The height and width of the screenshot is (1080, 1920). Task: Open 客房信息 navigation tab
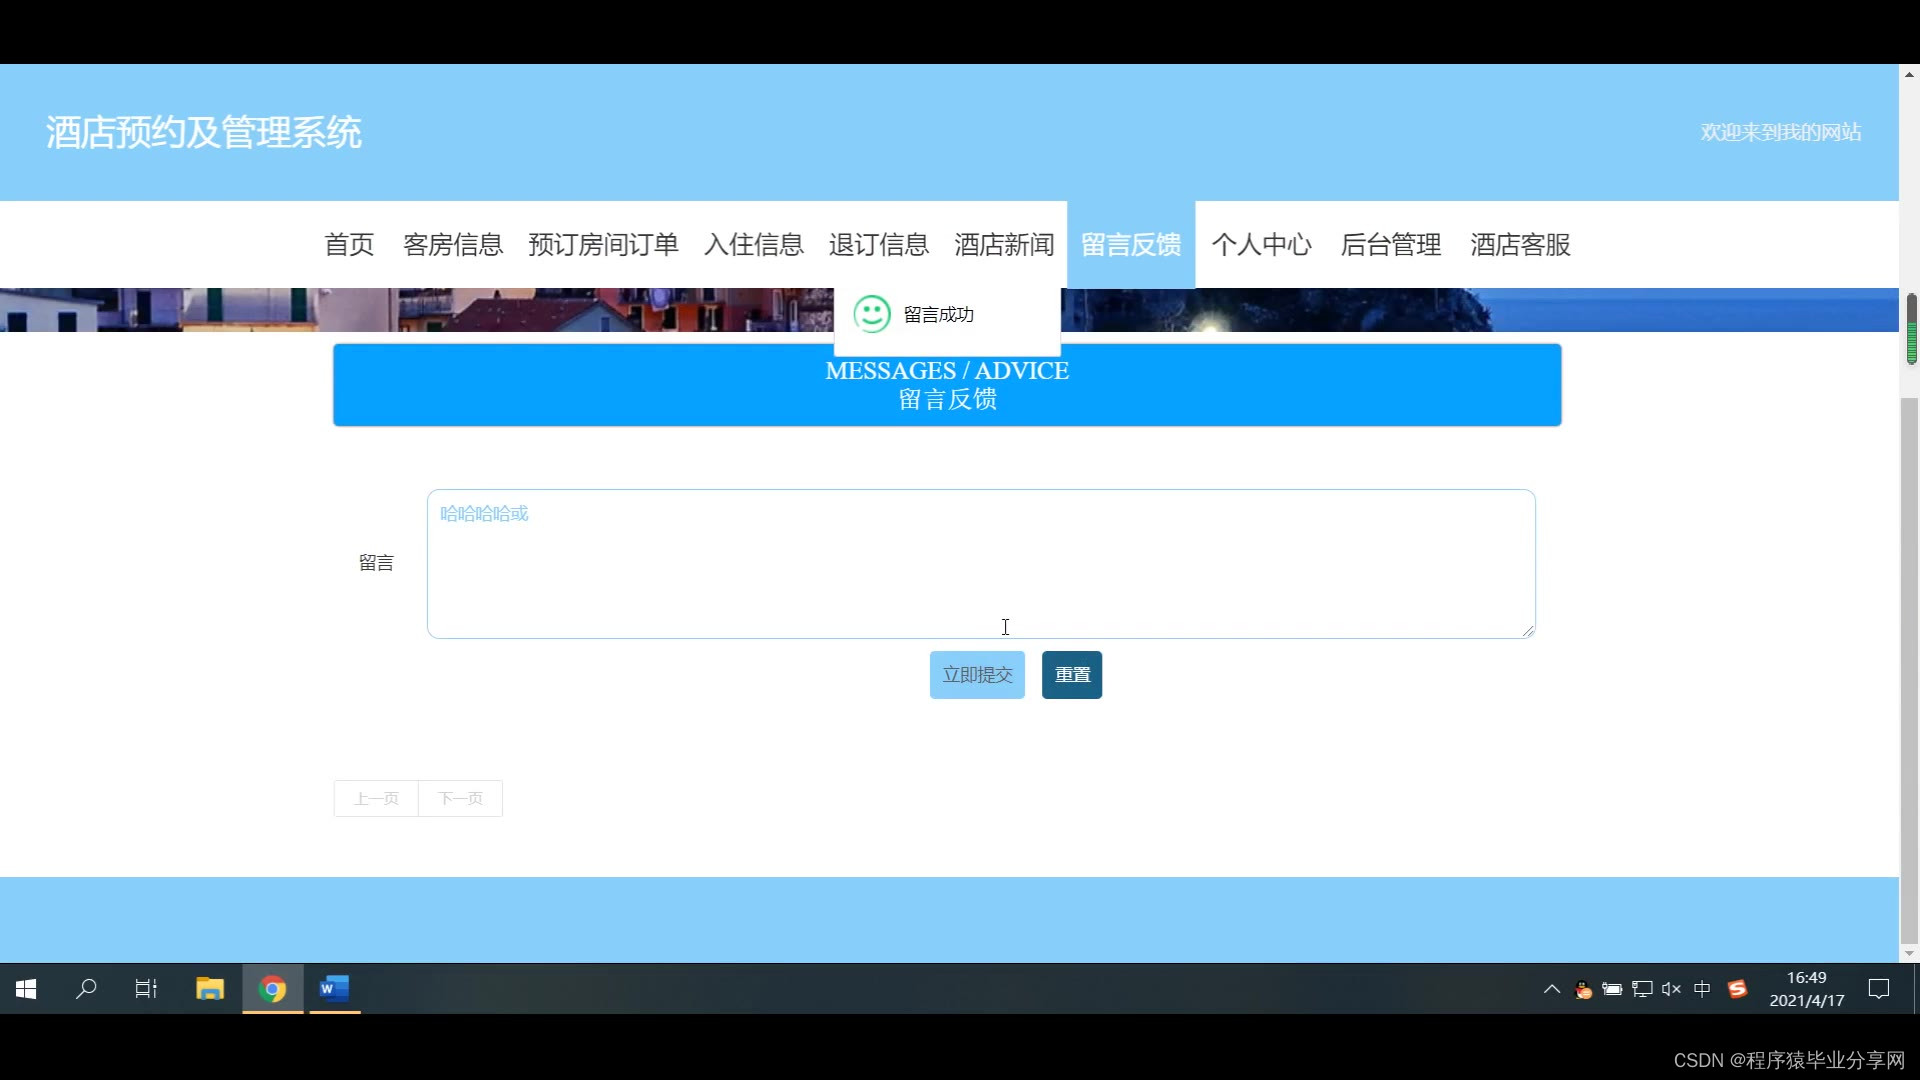tap(453, 245)
